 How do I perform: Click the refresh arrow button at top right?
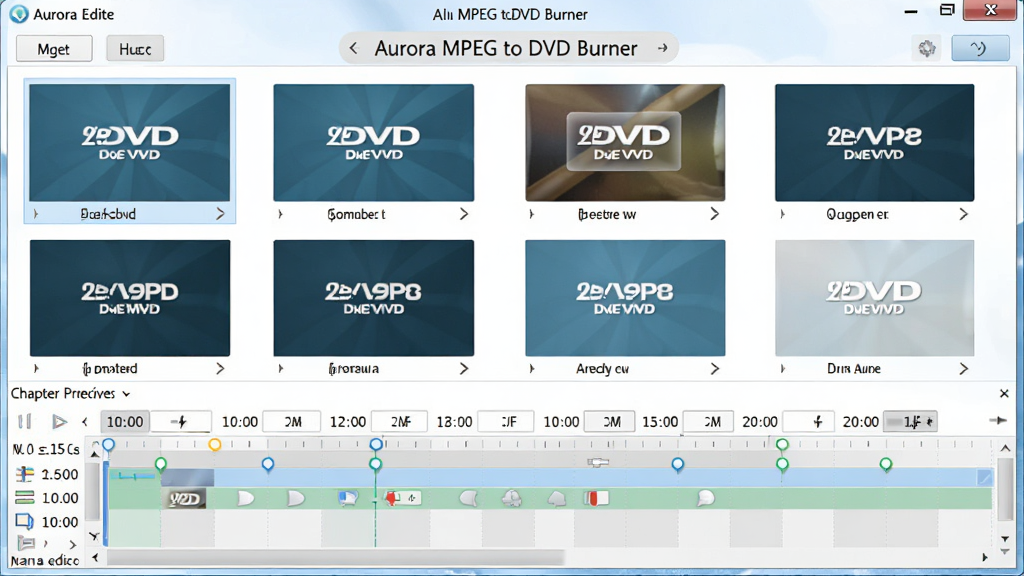(980, 48)
